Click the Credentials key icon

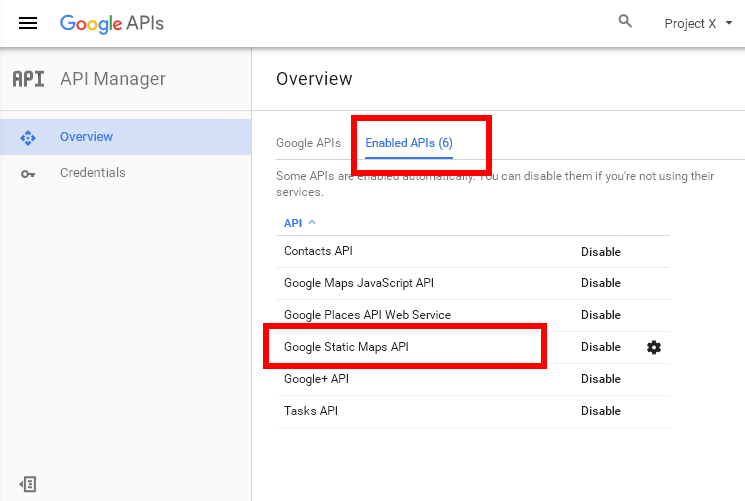28,174
